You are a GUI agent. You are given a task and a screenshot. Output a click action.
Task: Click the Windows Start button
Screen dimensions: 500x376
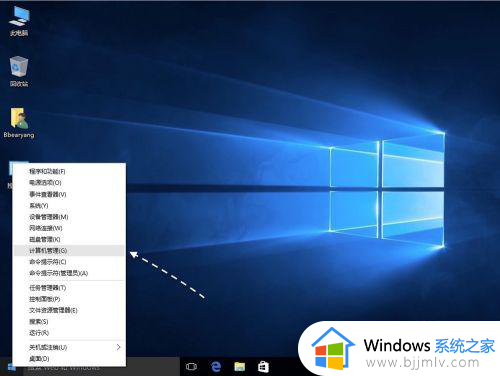(11, 367)
